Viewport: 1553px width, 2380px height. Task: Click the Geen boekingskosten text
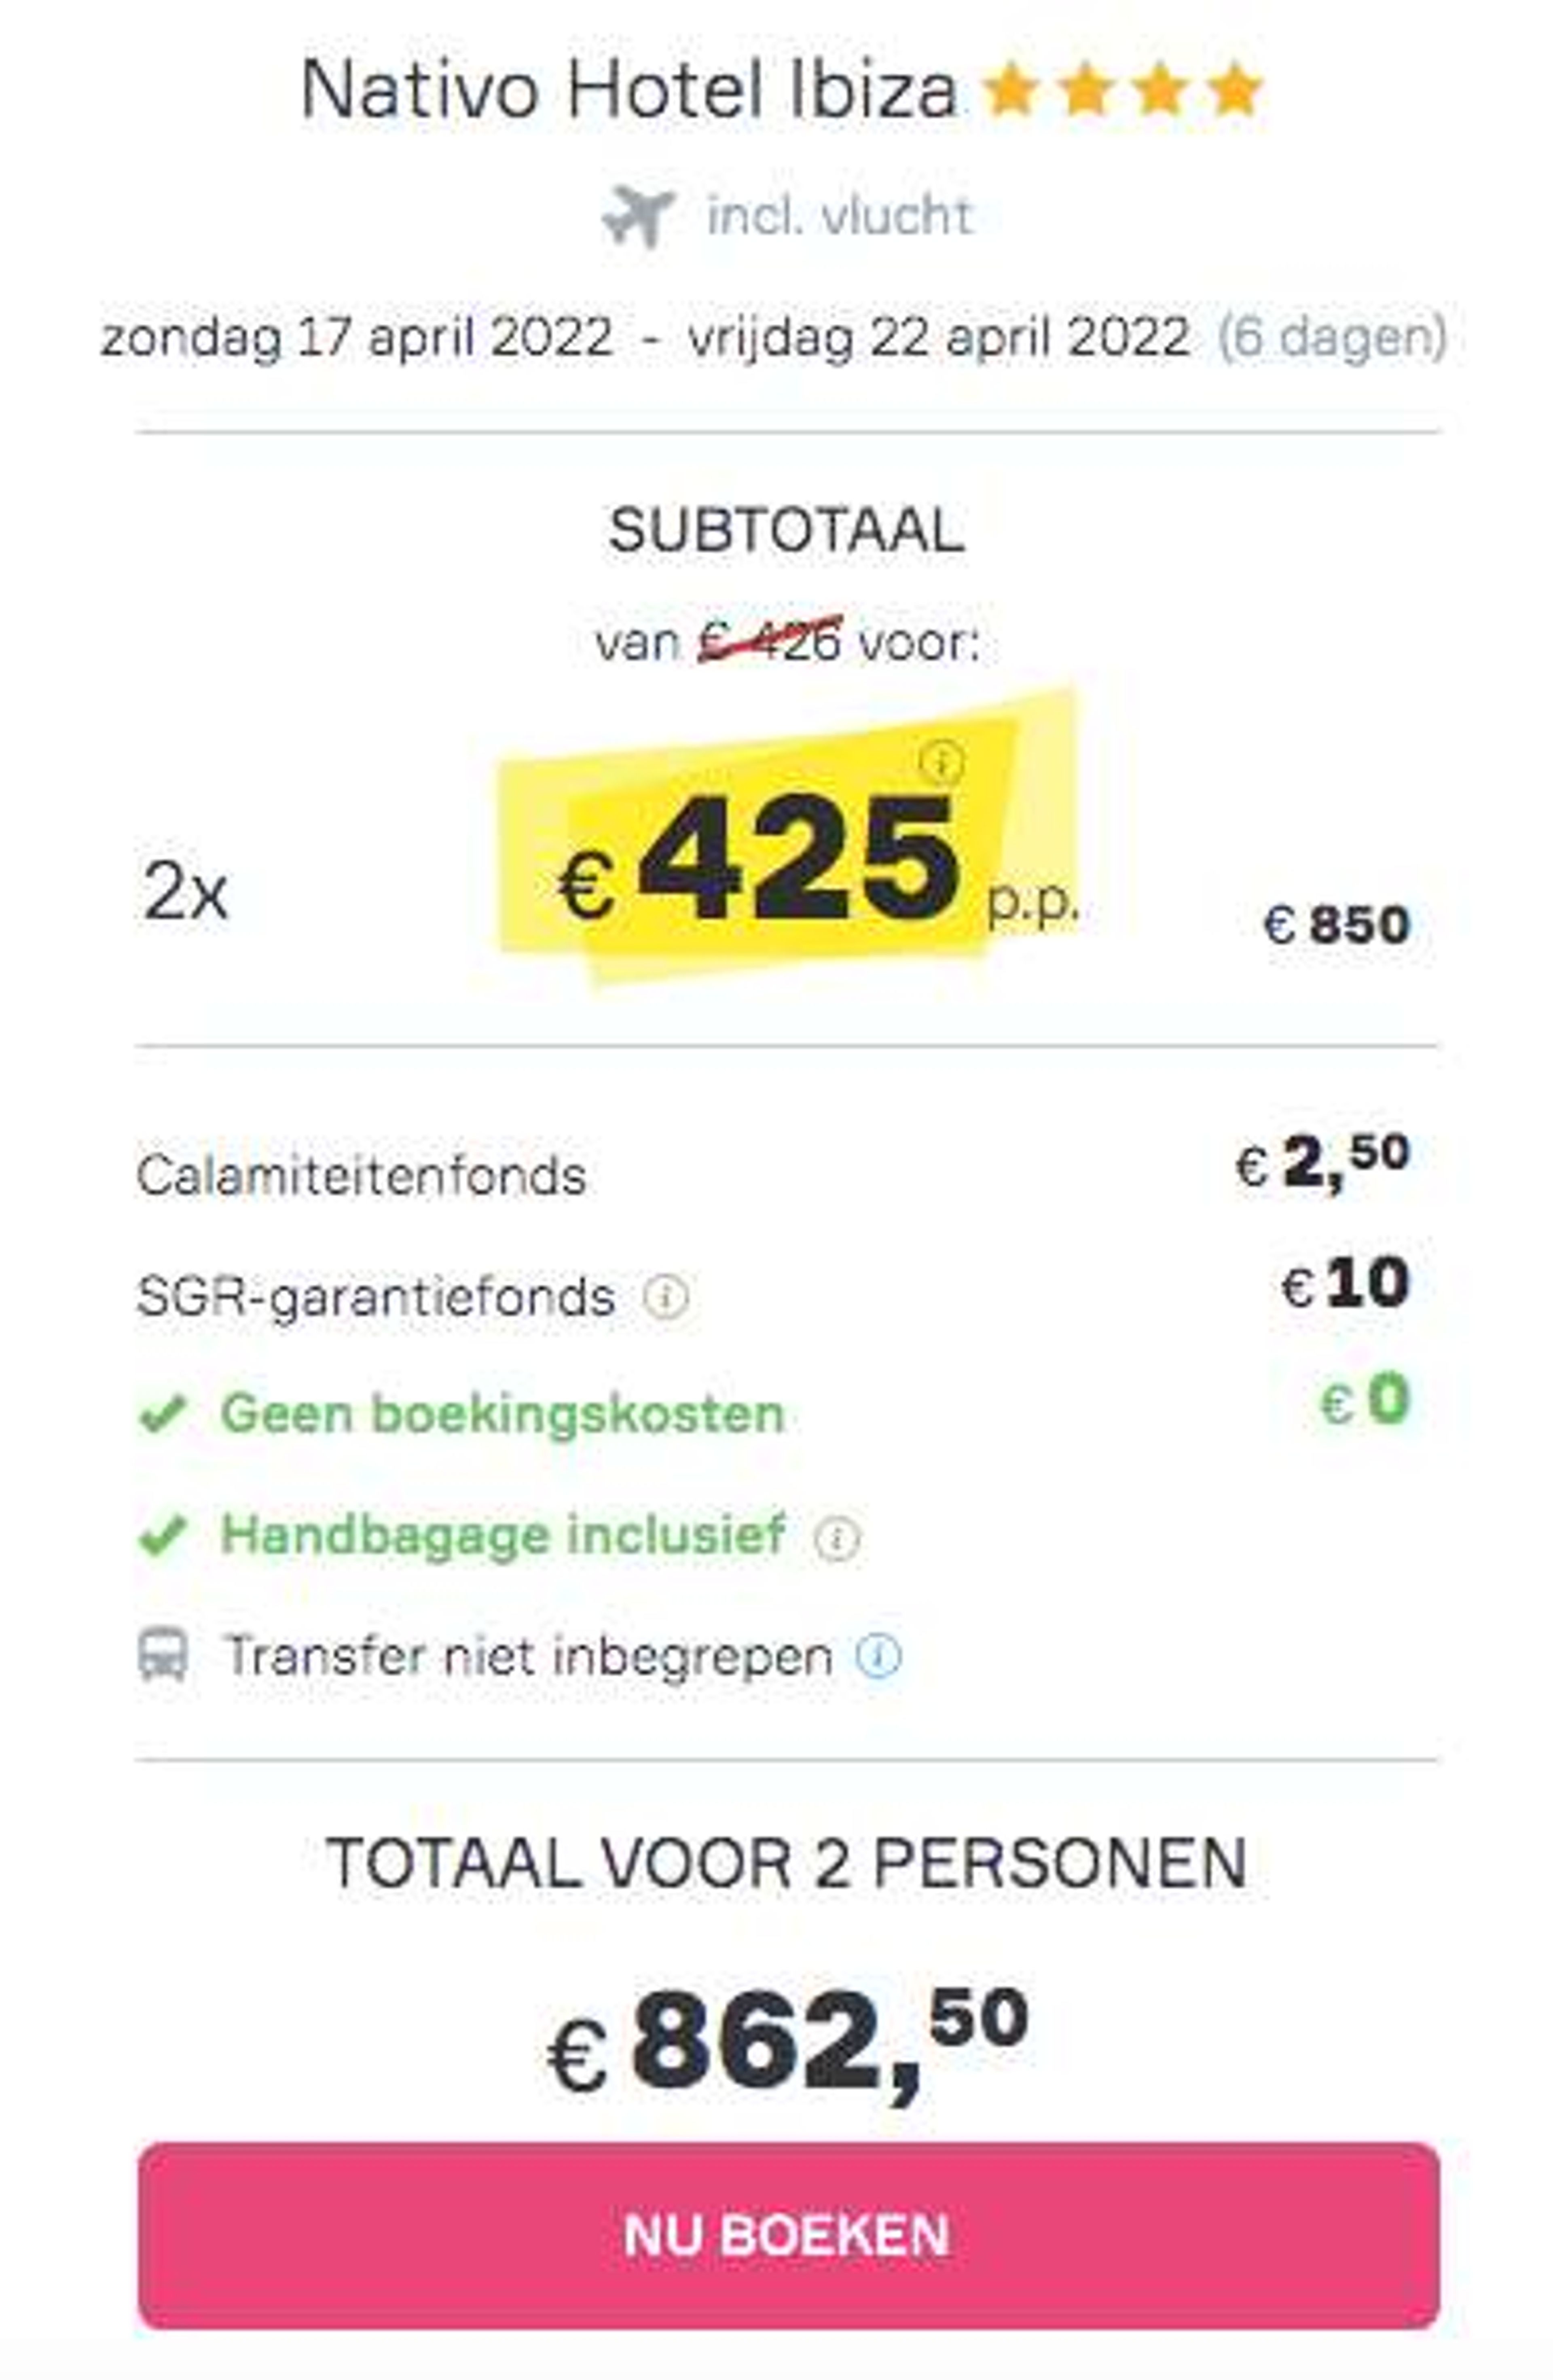click(x=502, y=1414)
